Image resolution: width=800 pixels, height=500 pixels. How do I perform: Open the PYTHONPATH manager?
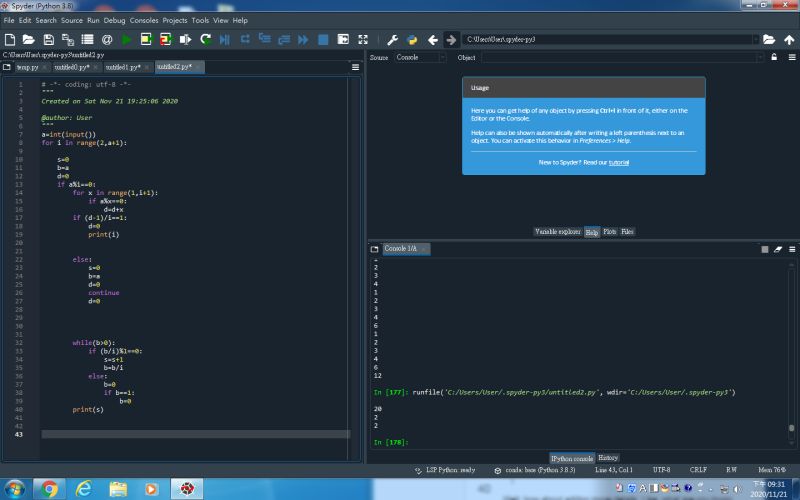[412, 39]
